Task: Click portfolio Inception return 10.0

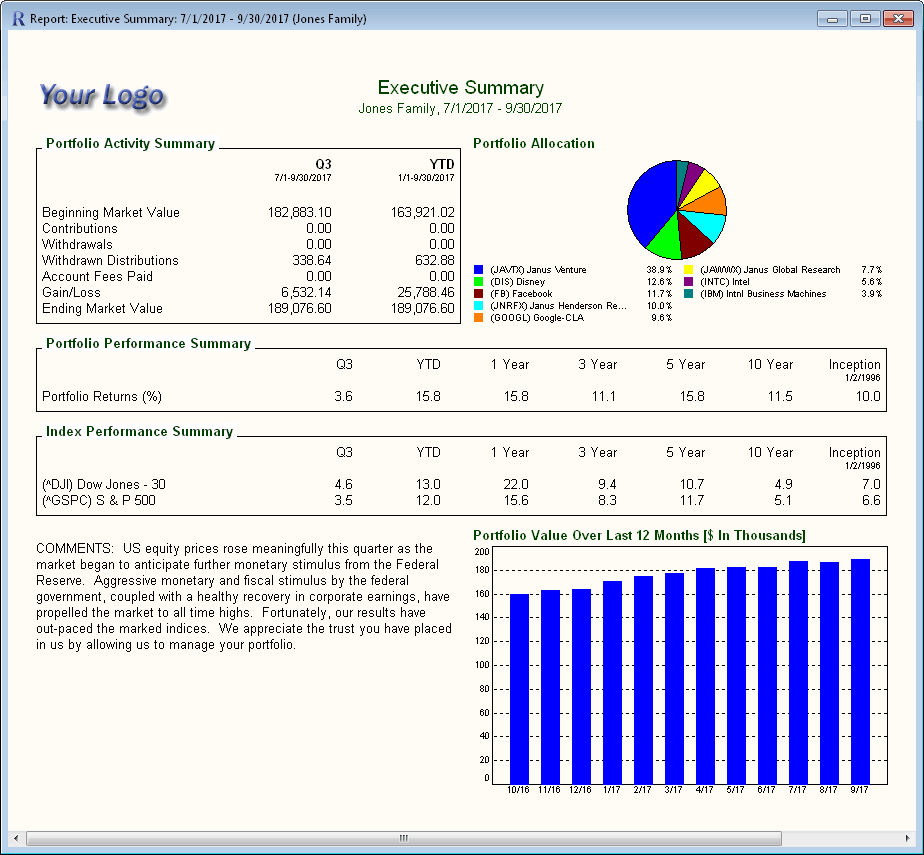Action: (868, 397)
